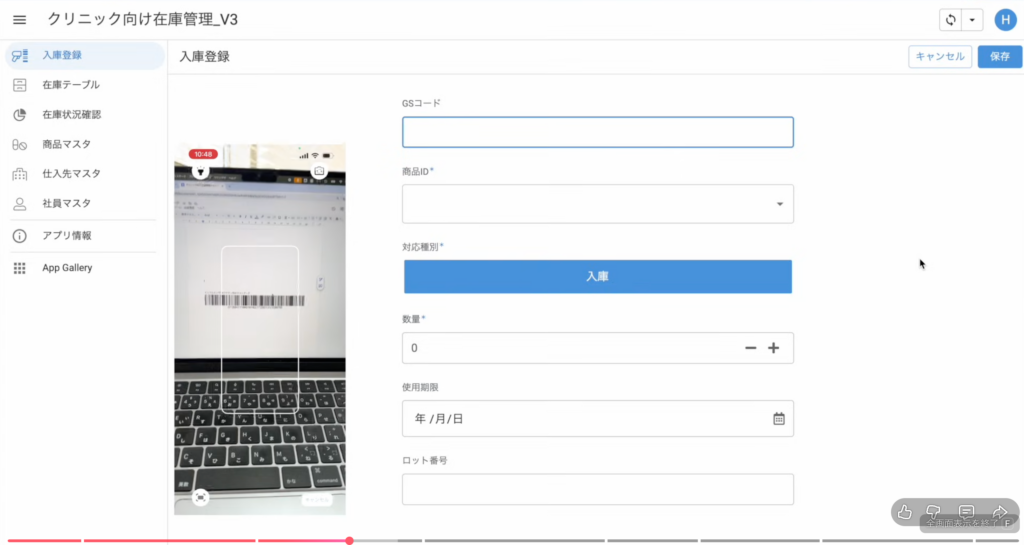1024x545 pixels.
Task: Open the hamburger navigation menu
Action: coord(19,20)
